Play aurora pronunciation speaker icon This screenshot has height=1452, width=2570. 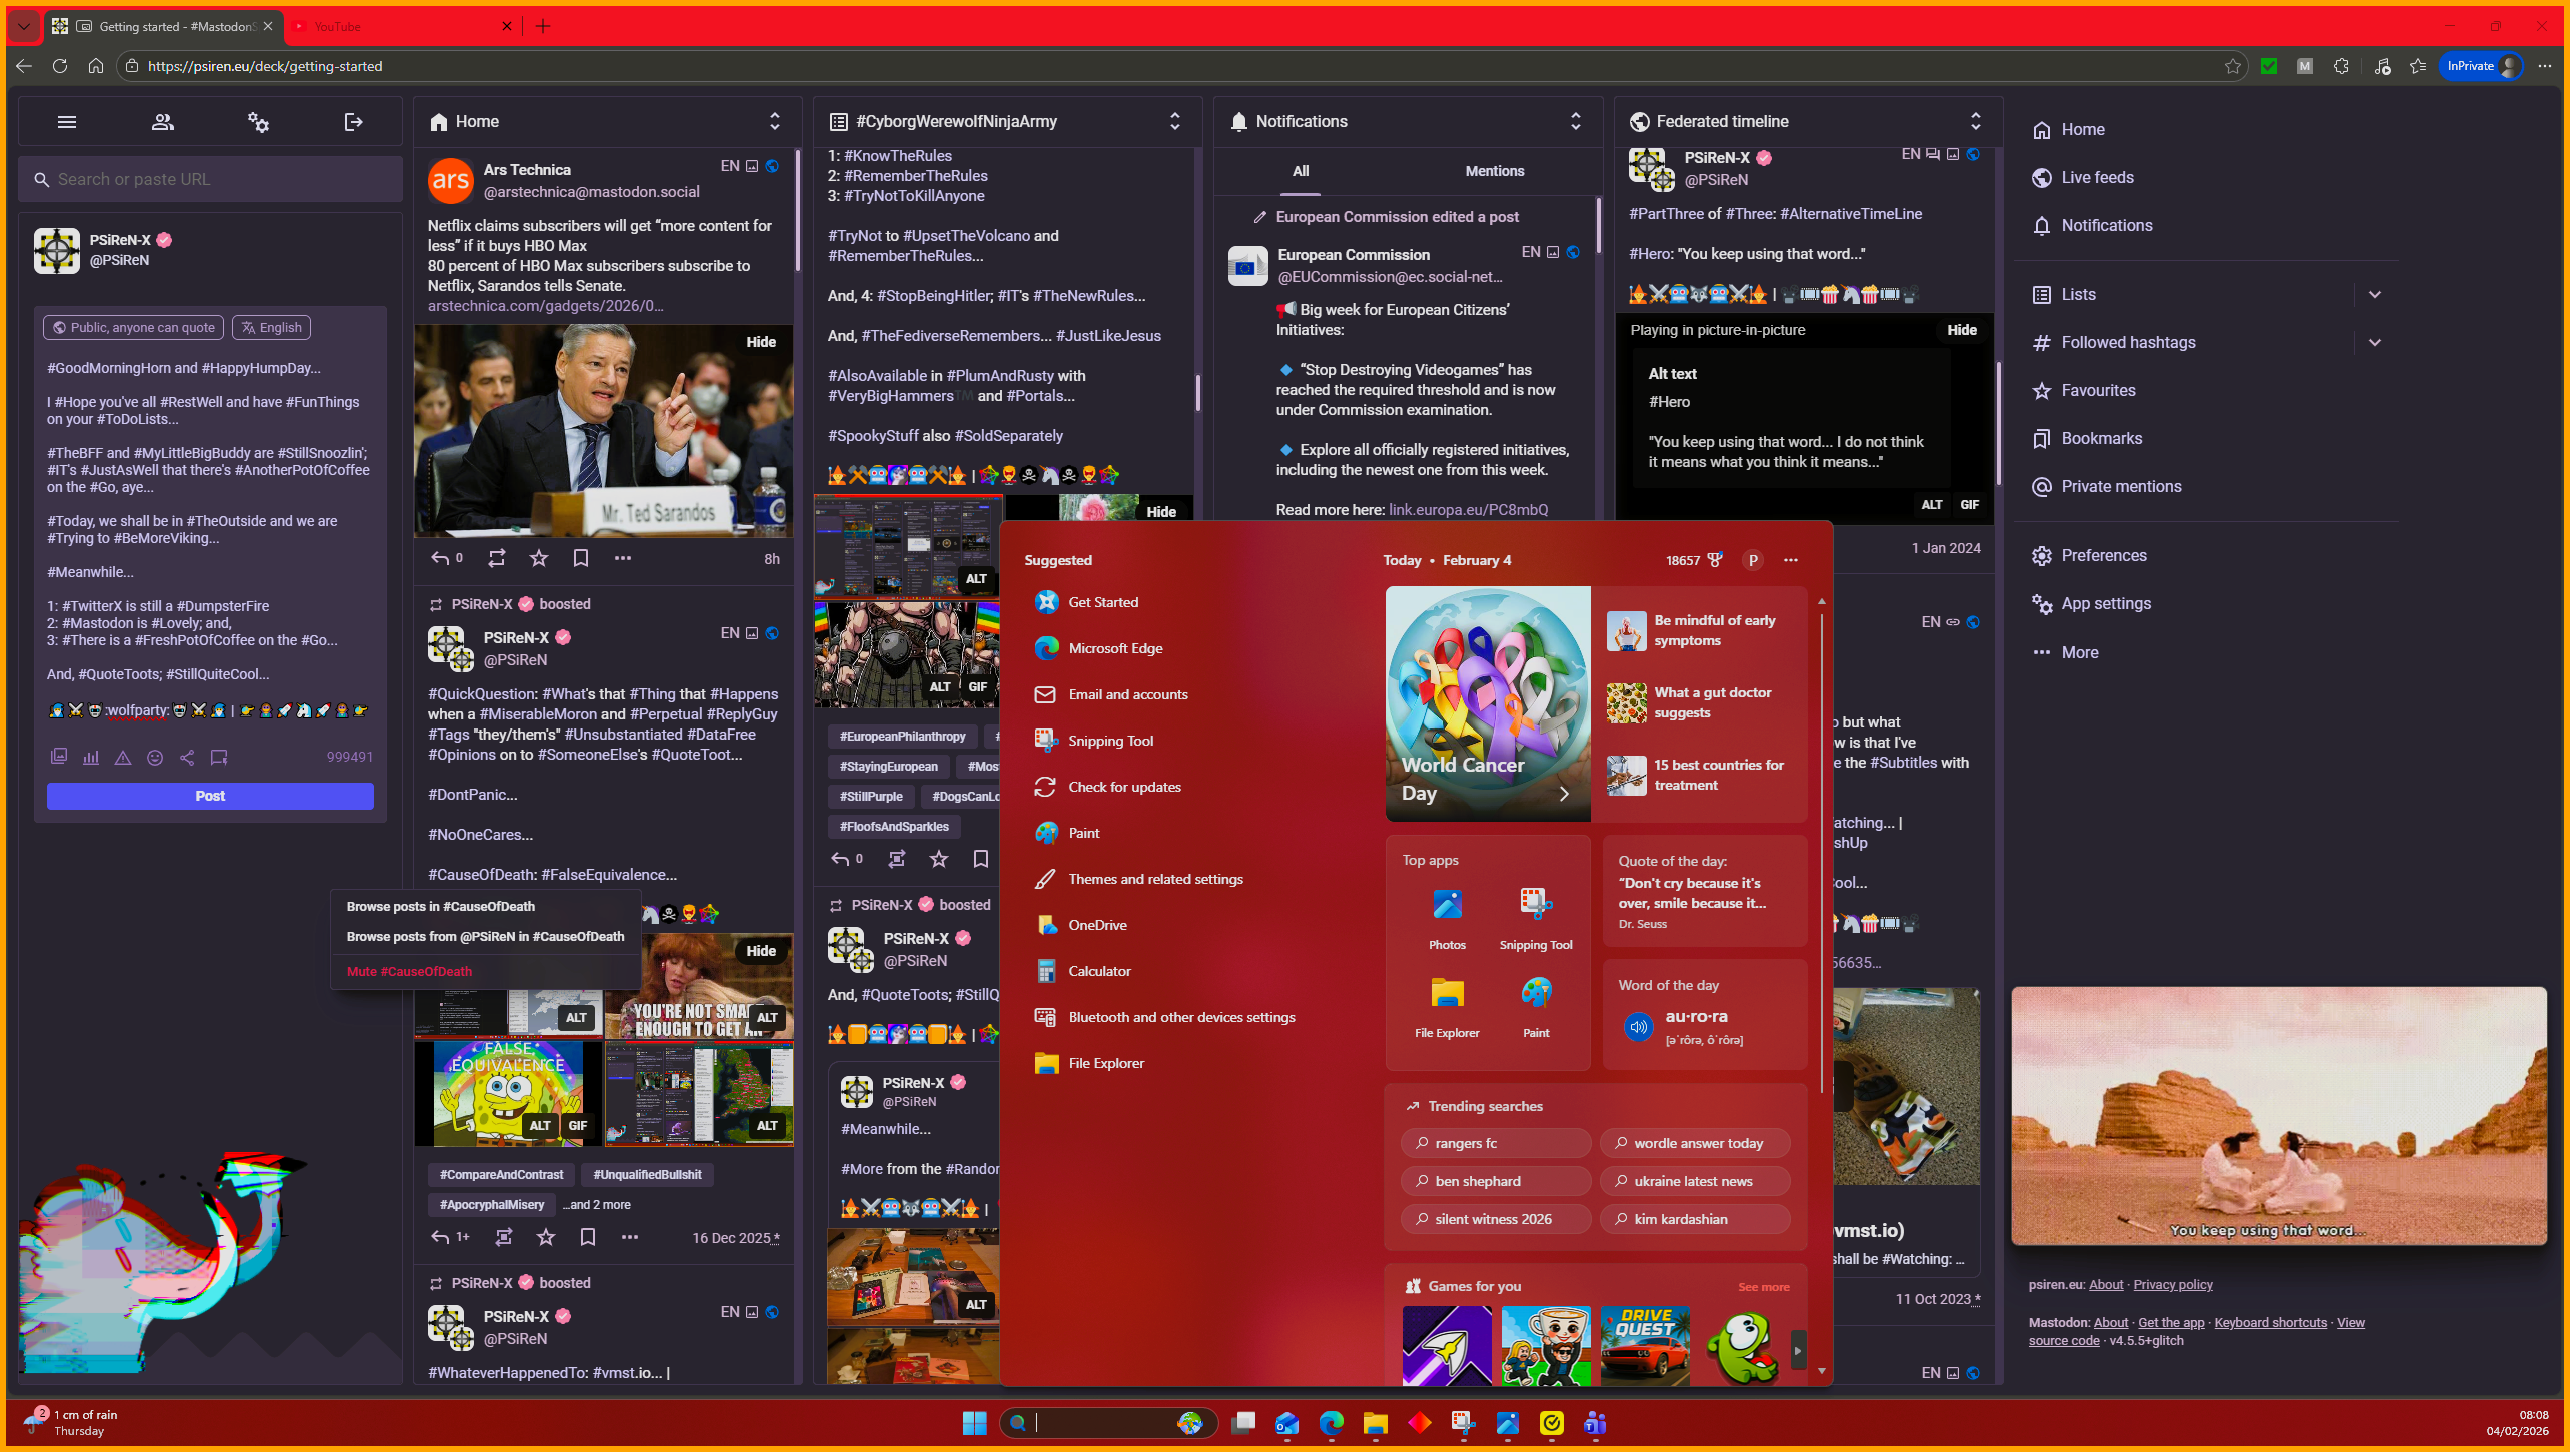1638,1027
